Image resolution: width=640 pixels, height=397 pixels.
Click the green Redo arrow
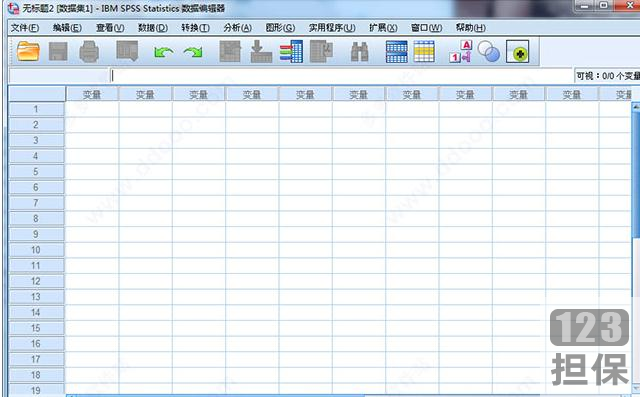[x=193, y=52]
